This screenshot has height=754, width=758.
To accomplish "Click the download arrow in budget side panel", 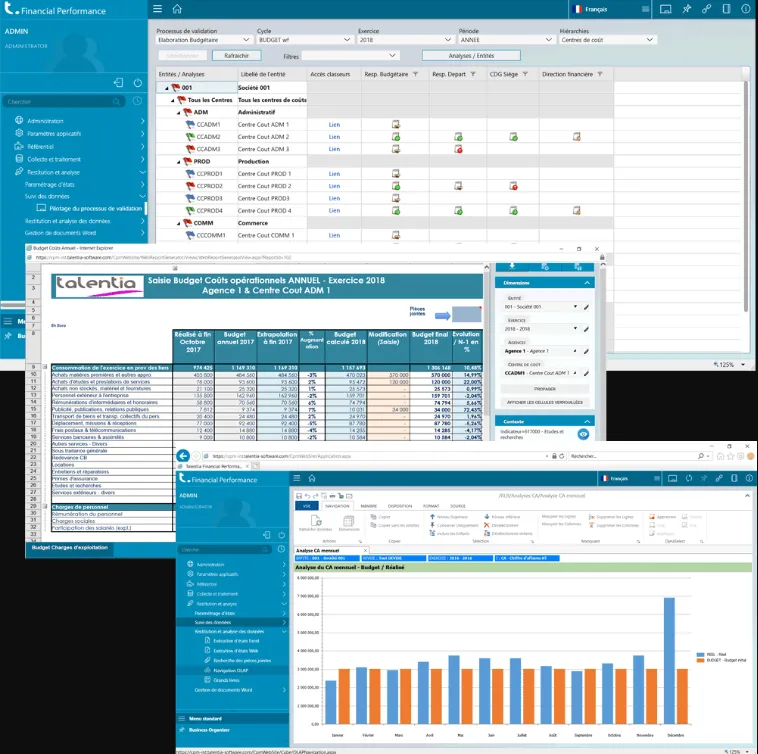I will click(x=512, y=266).
